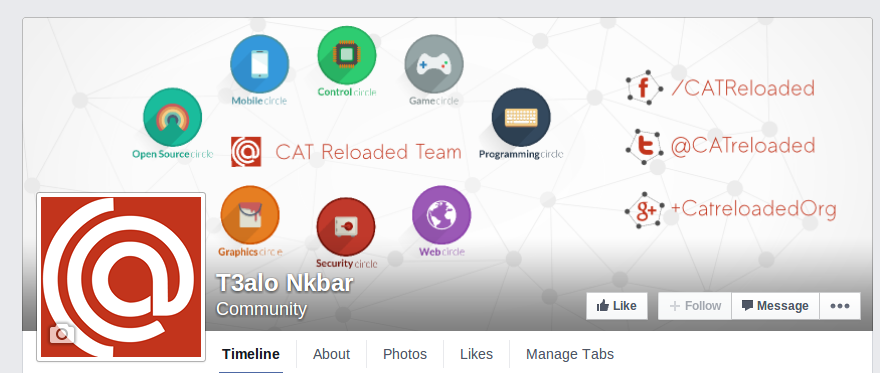Screen dimensions: 880x373
Task: Click the Open Source circle rainbow icon
Action: pyautogui.click(x=172, y=117)
